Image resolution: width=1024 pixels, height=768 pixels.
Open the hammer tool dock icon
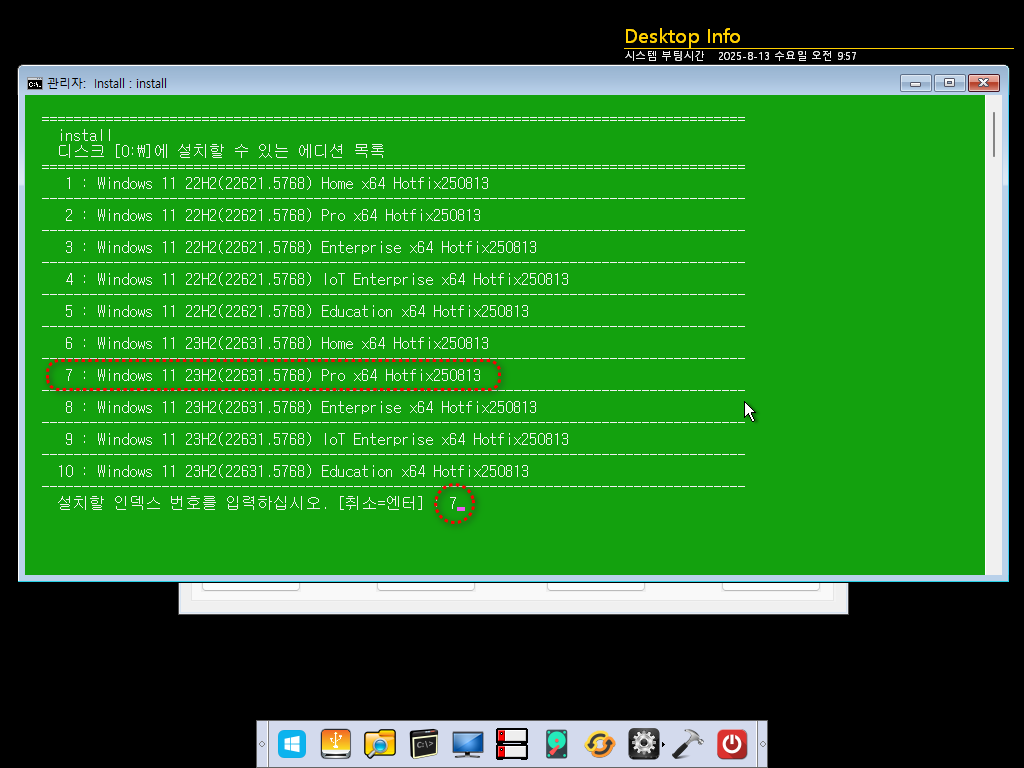pyautogui.click(x=688, y=744)
